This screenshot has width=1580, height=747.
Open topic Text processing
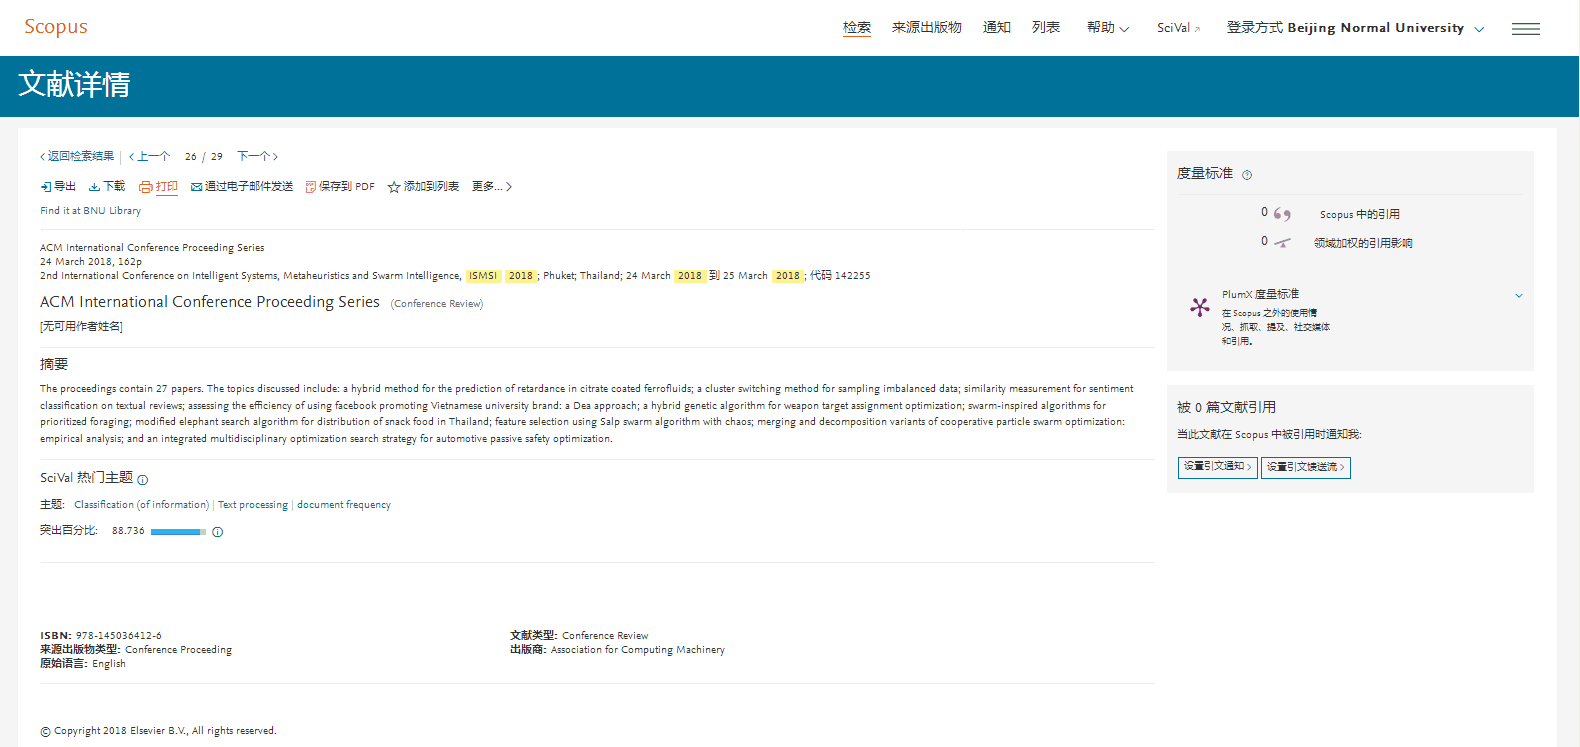(x=253, y=505)
